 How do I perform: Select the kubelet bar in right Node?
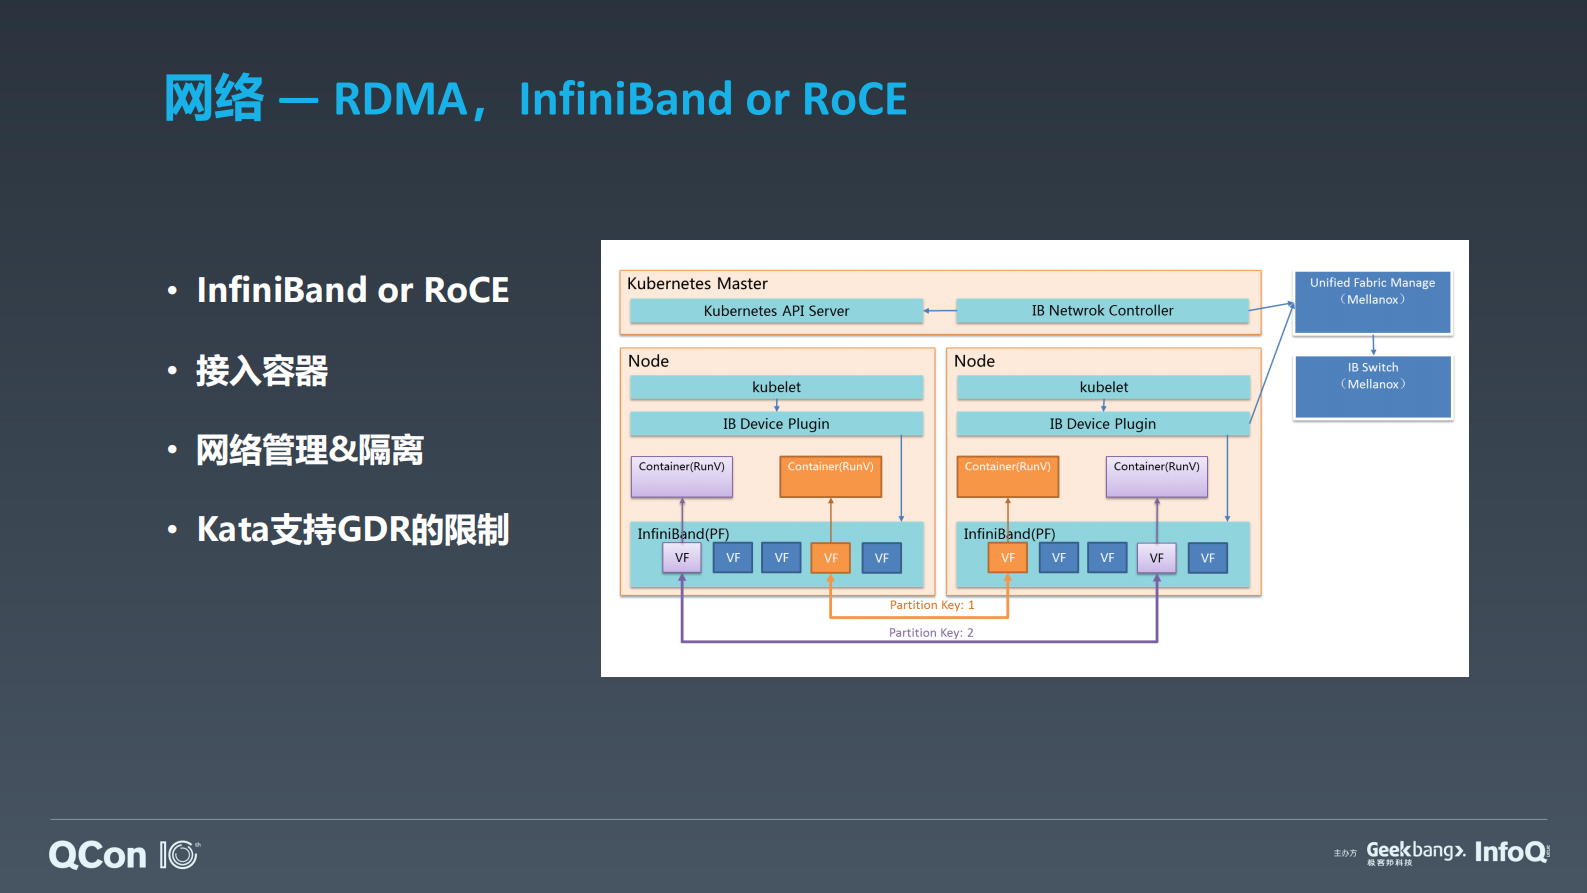pyautogui.click(x=1103, y=387)
